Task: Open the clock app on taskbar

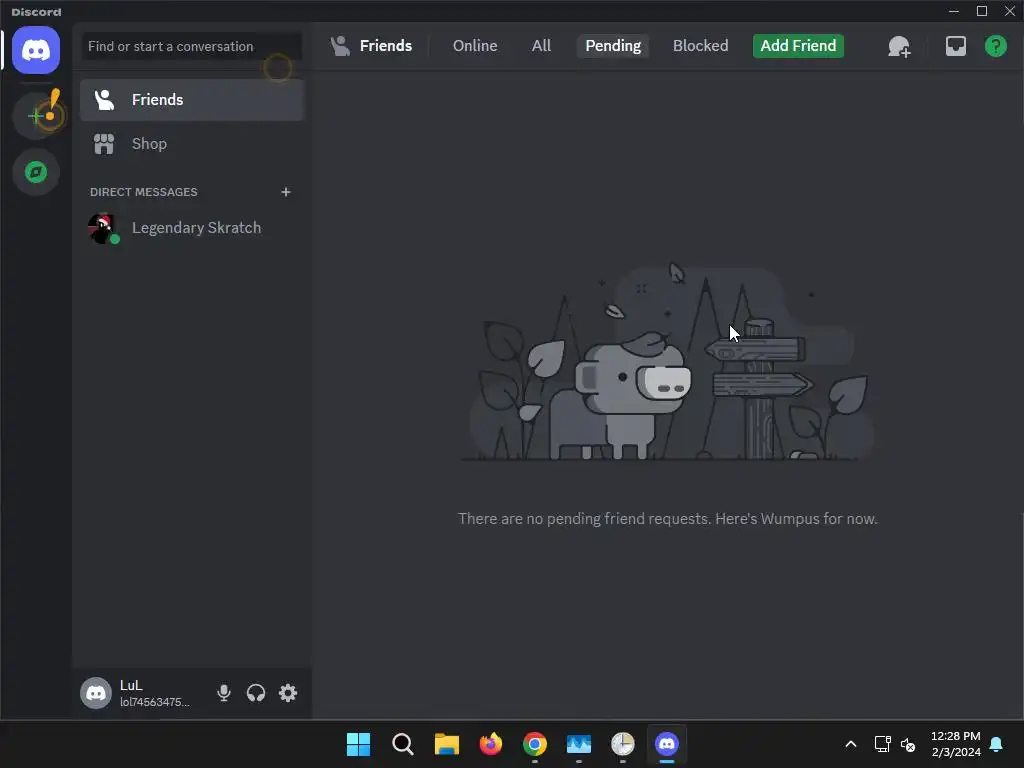Action: [x=622, y=744]
